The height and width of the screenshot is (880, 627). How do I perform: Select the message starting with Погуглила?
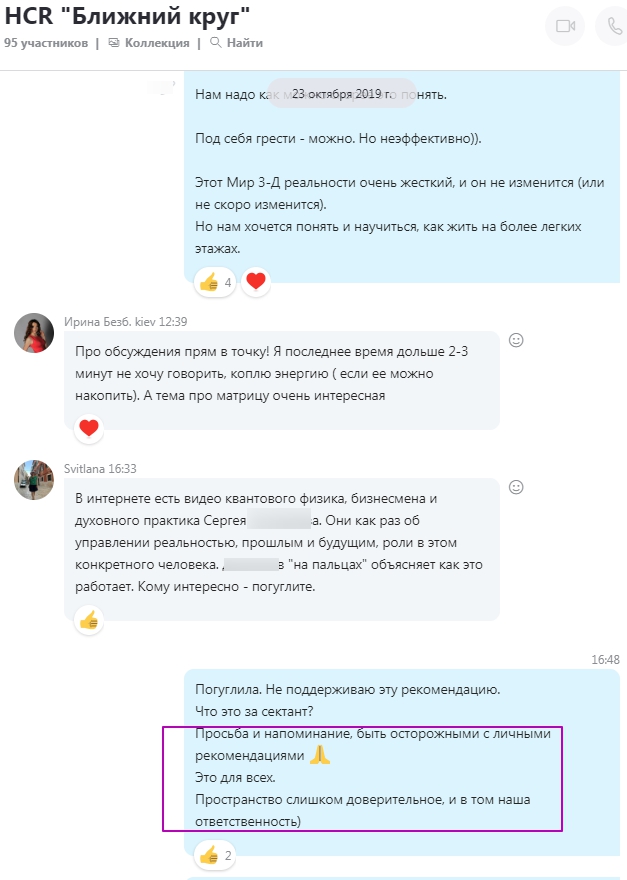click(x=402, y=756)
